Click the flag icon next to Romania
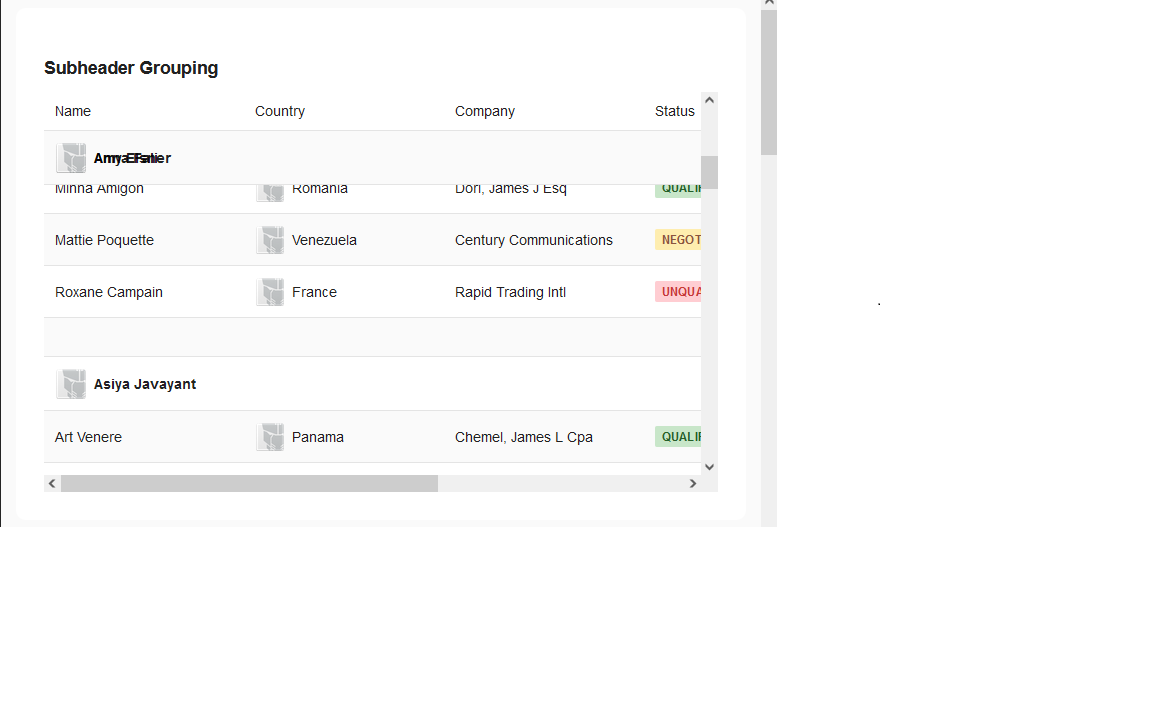 coord(270,192)
